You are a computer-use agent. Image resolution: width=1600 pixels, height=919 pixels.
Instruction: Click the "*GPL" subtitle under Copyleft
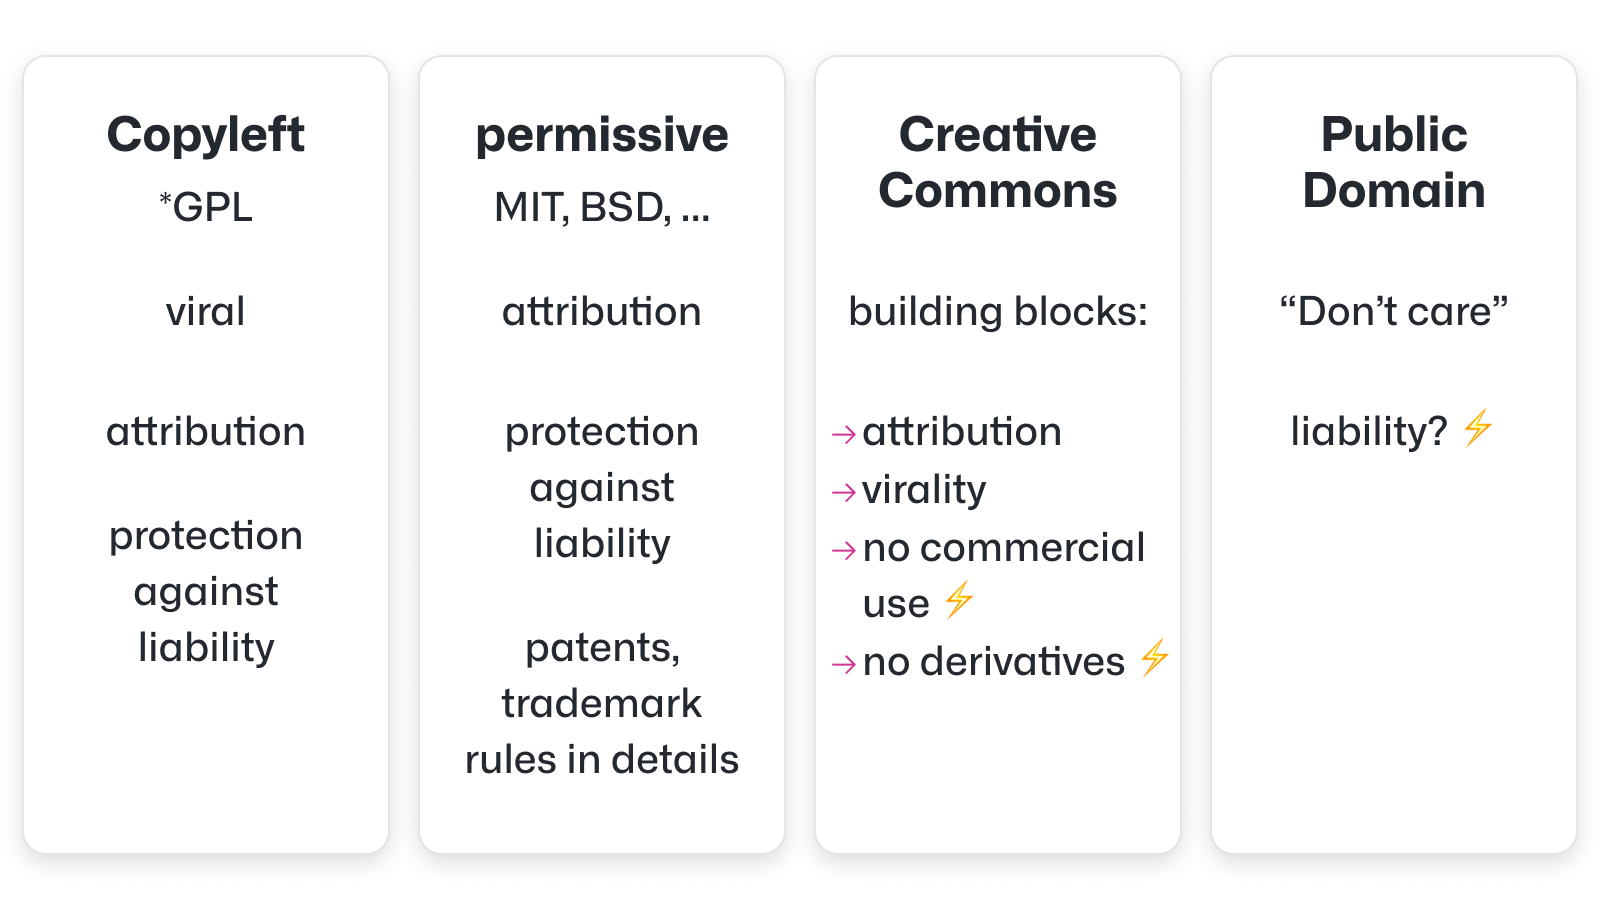pyautogui.click(x=206, y=207)
